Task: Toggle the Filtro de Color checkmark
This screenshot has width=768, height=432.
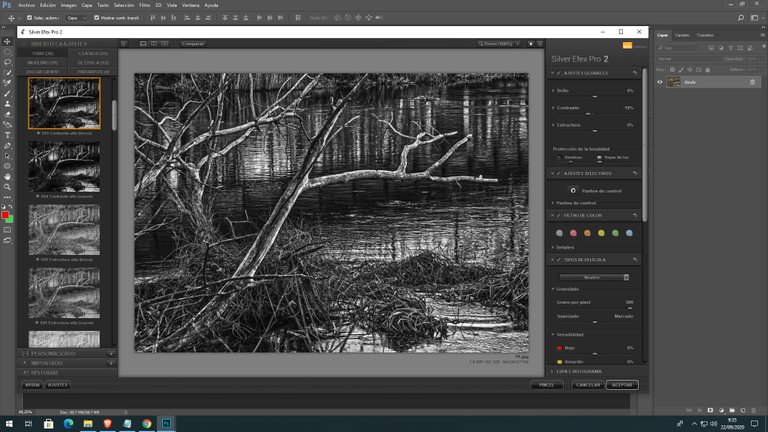Action: [x=559, y=216]
